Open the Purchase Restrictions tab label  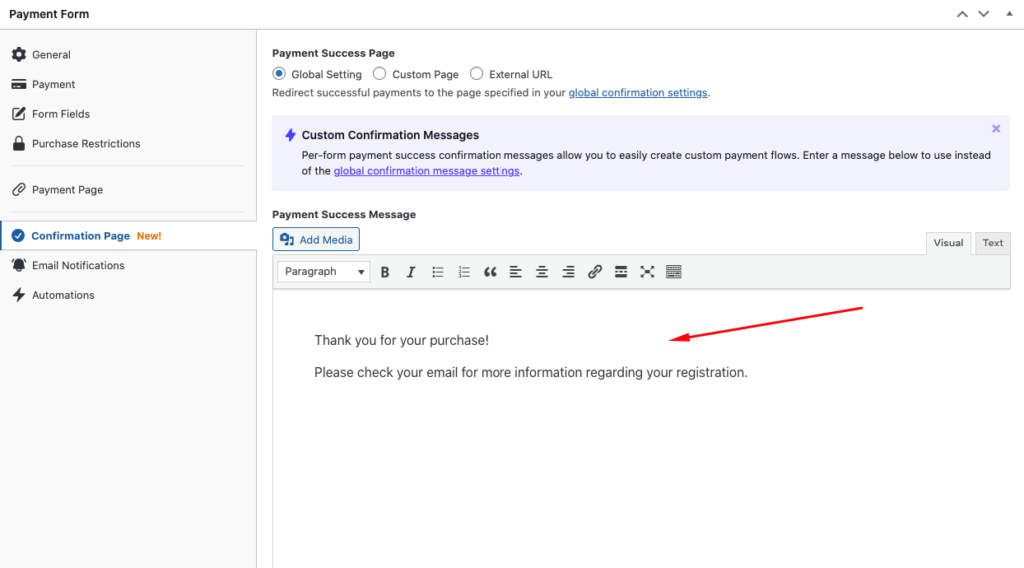[x=86, y=144]
